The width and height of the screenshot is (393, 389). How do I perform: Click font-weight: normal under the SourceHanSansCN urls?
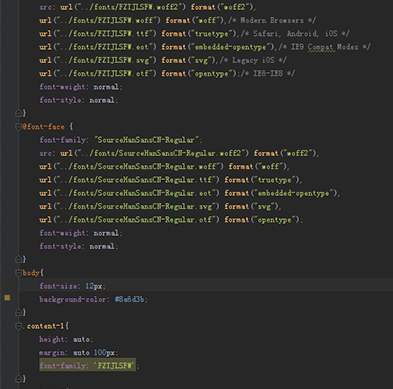tap(81, 233)
